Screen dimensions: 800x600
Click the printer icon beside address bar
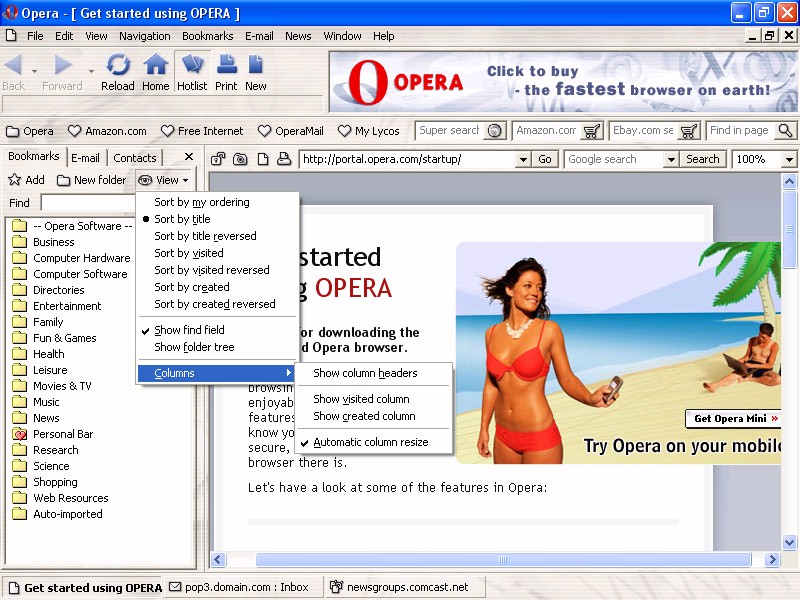pyautogui.click(x=284, y=159)
